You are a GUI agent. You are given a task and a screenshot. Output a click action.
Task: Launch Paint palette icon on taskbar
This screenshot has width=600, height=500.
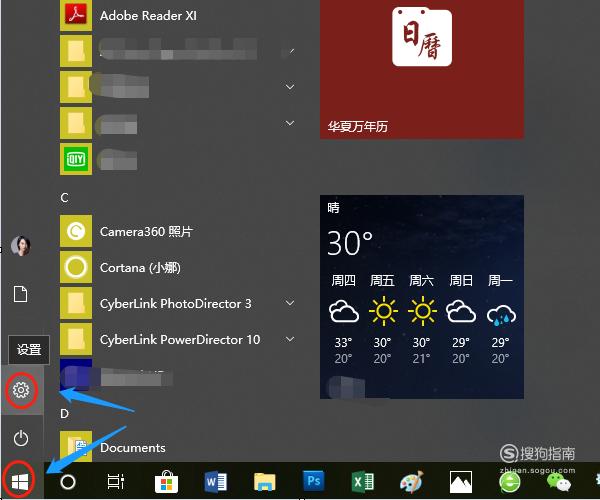pyautogui.click(x=412, y=482)
